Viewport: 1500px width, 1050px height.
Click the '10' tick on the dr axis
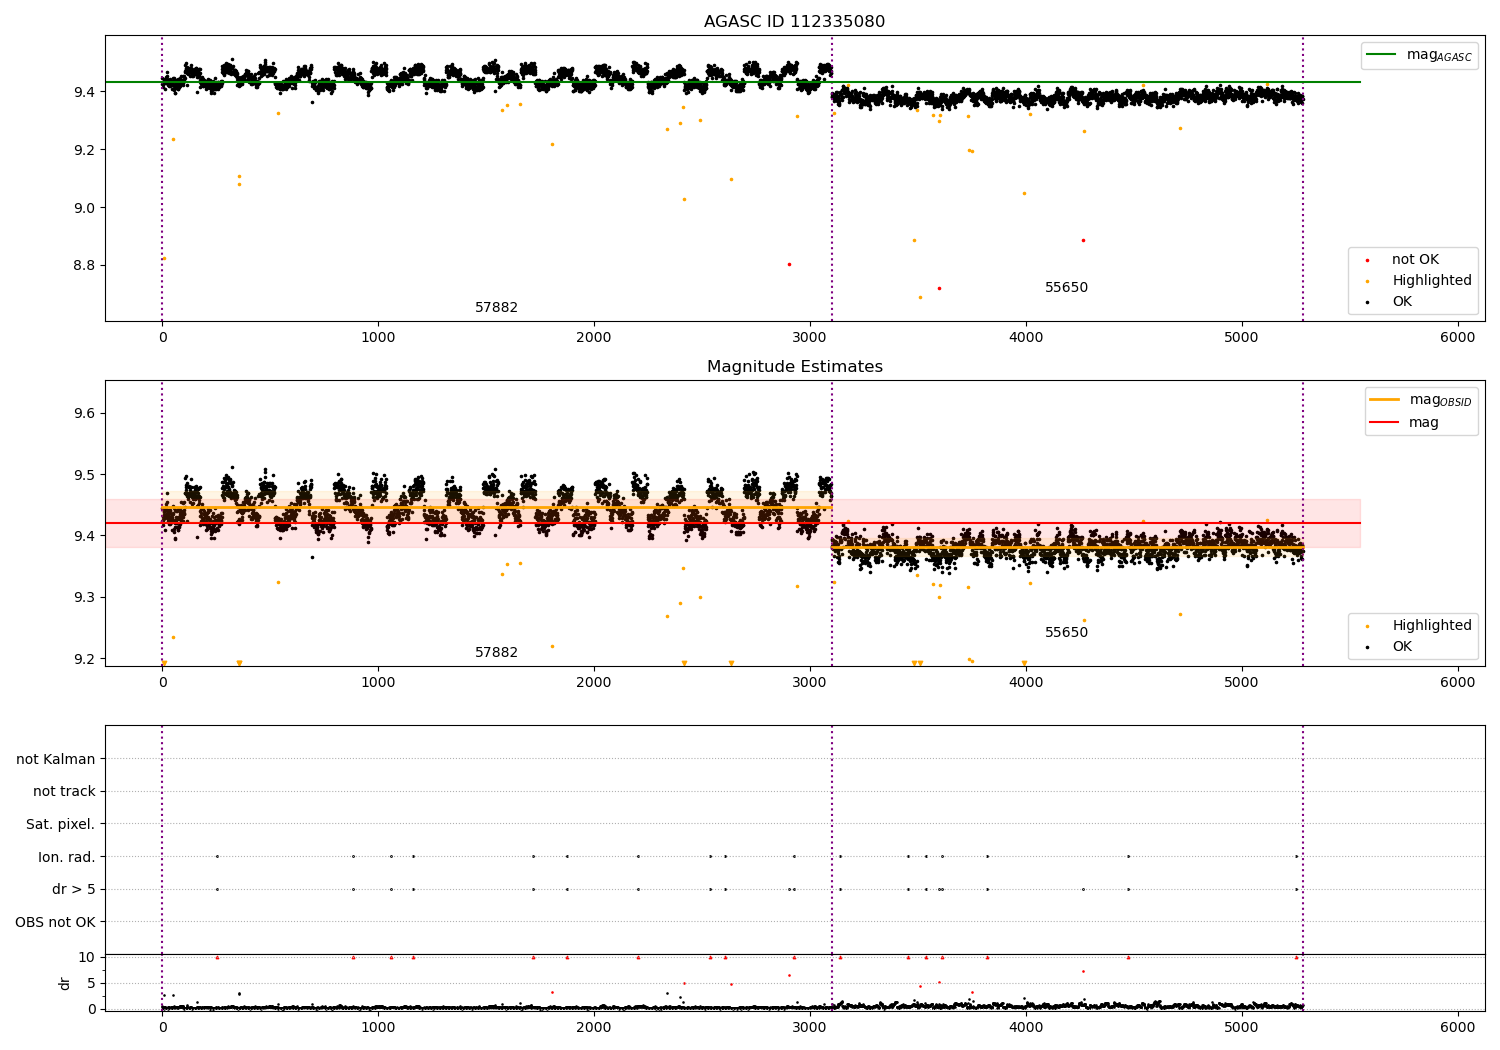pos(87,958)
